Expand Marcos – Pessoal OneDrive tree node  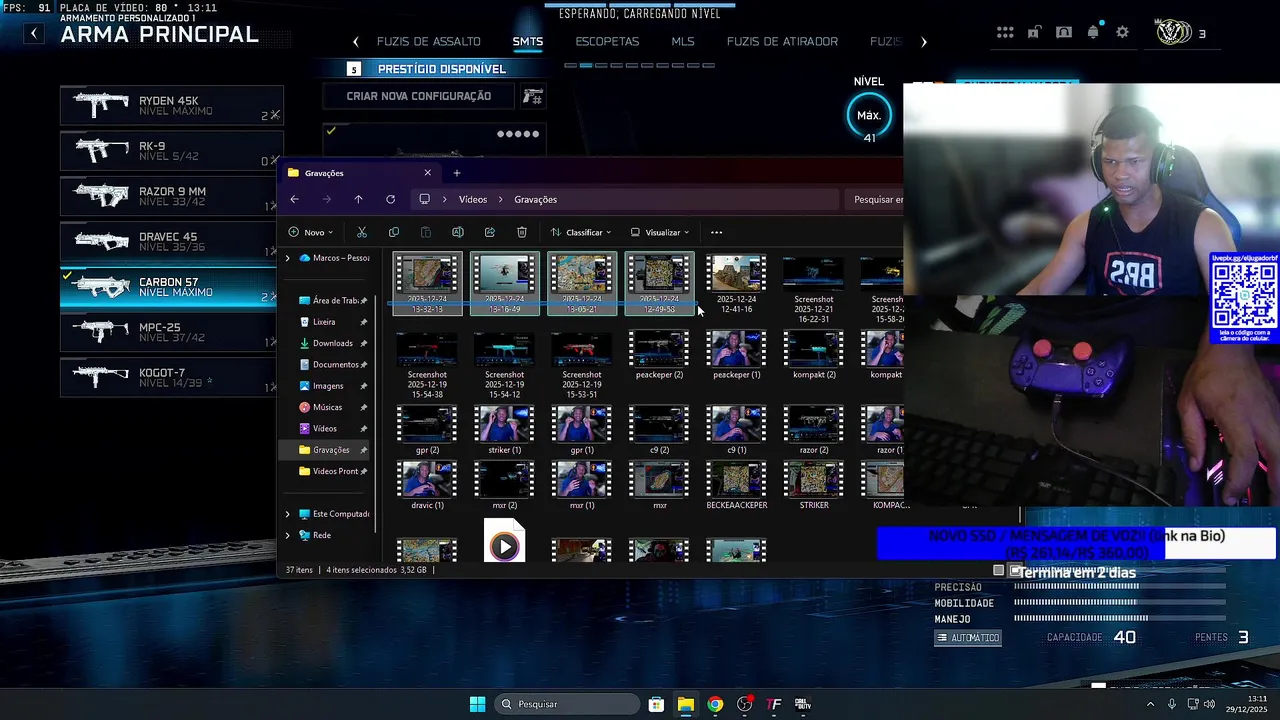288,258
